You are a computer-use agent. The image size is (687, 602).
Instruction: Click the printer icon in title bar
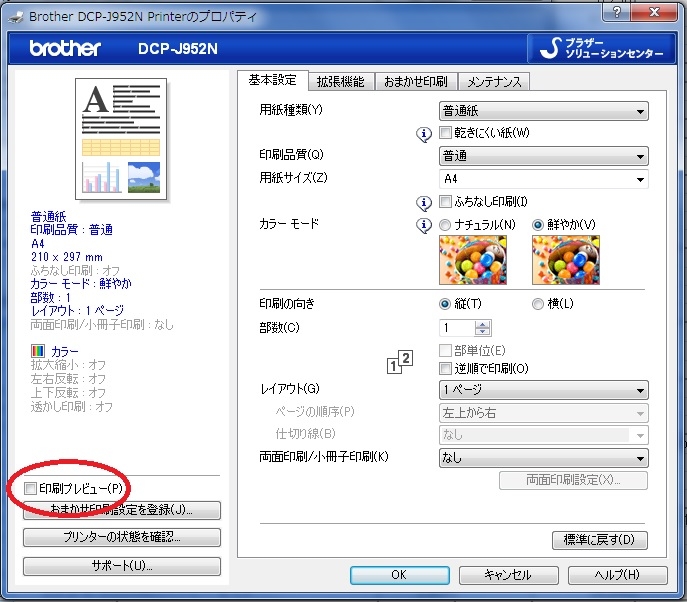coord(16,17)
